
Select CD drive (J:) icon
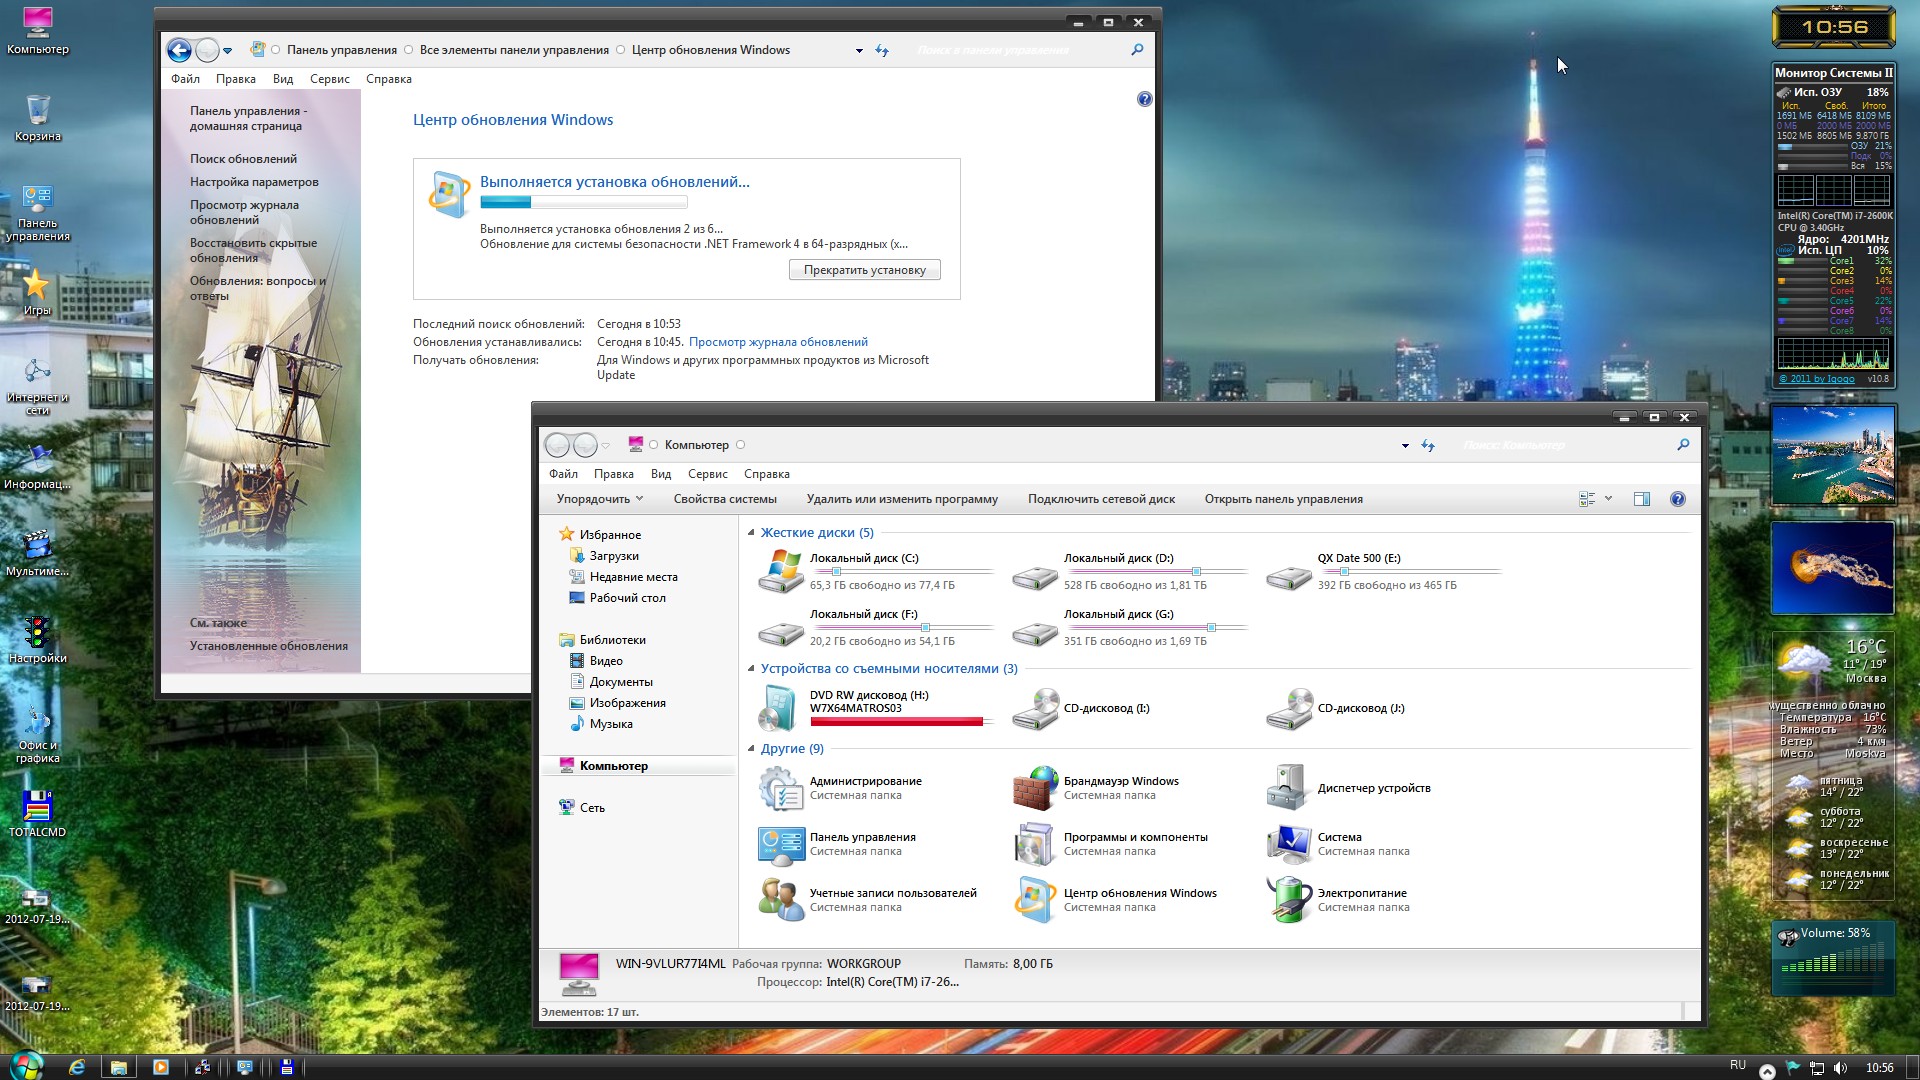(x=1288, y=708)
